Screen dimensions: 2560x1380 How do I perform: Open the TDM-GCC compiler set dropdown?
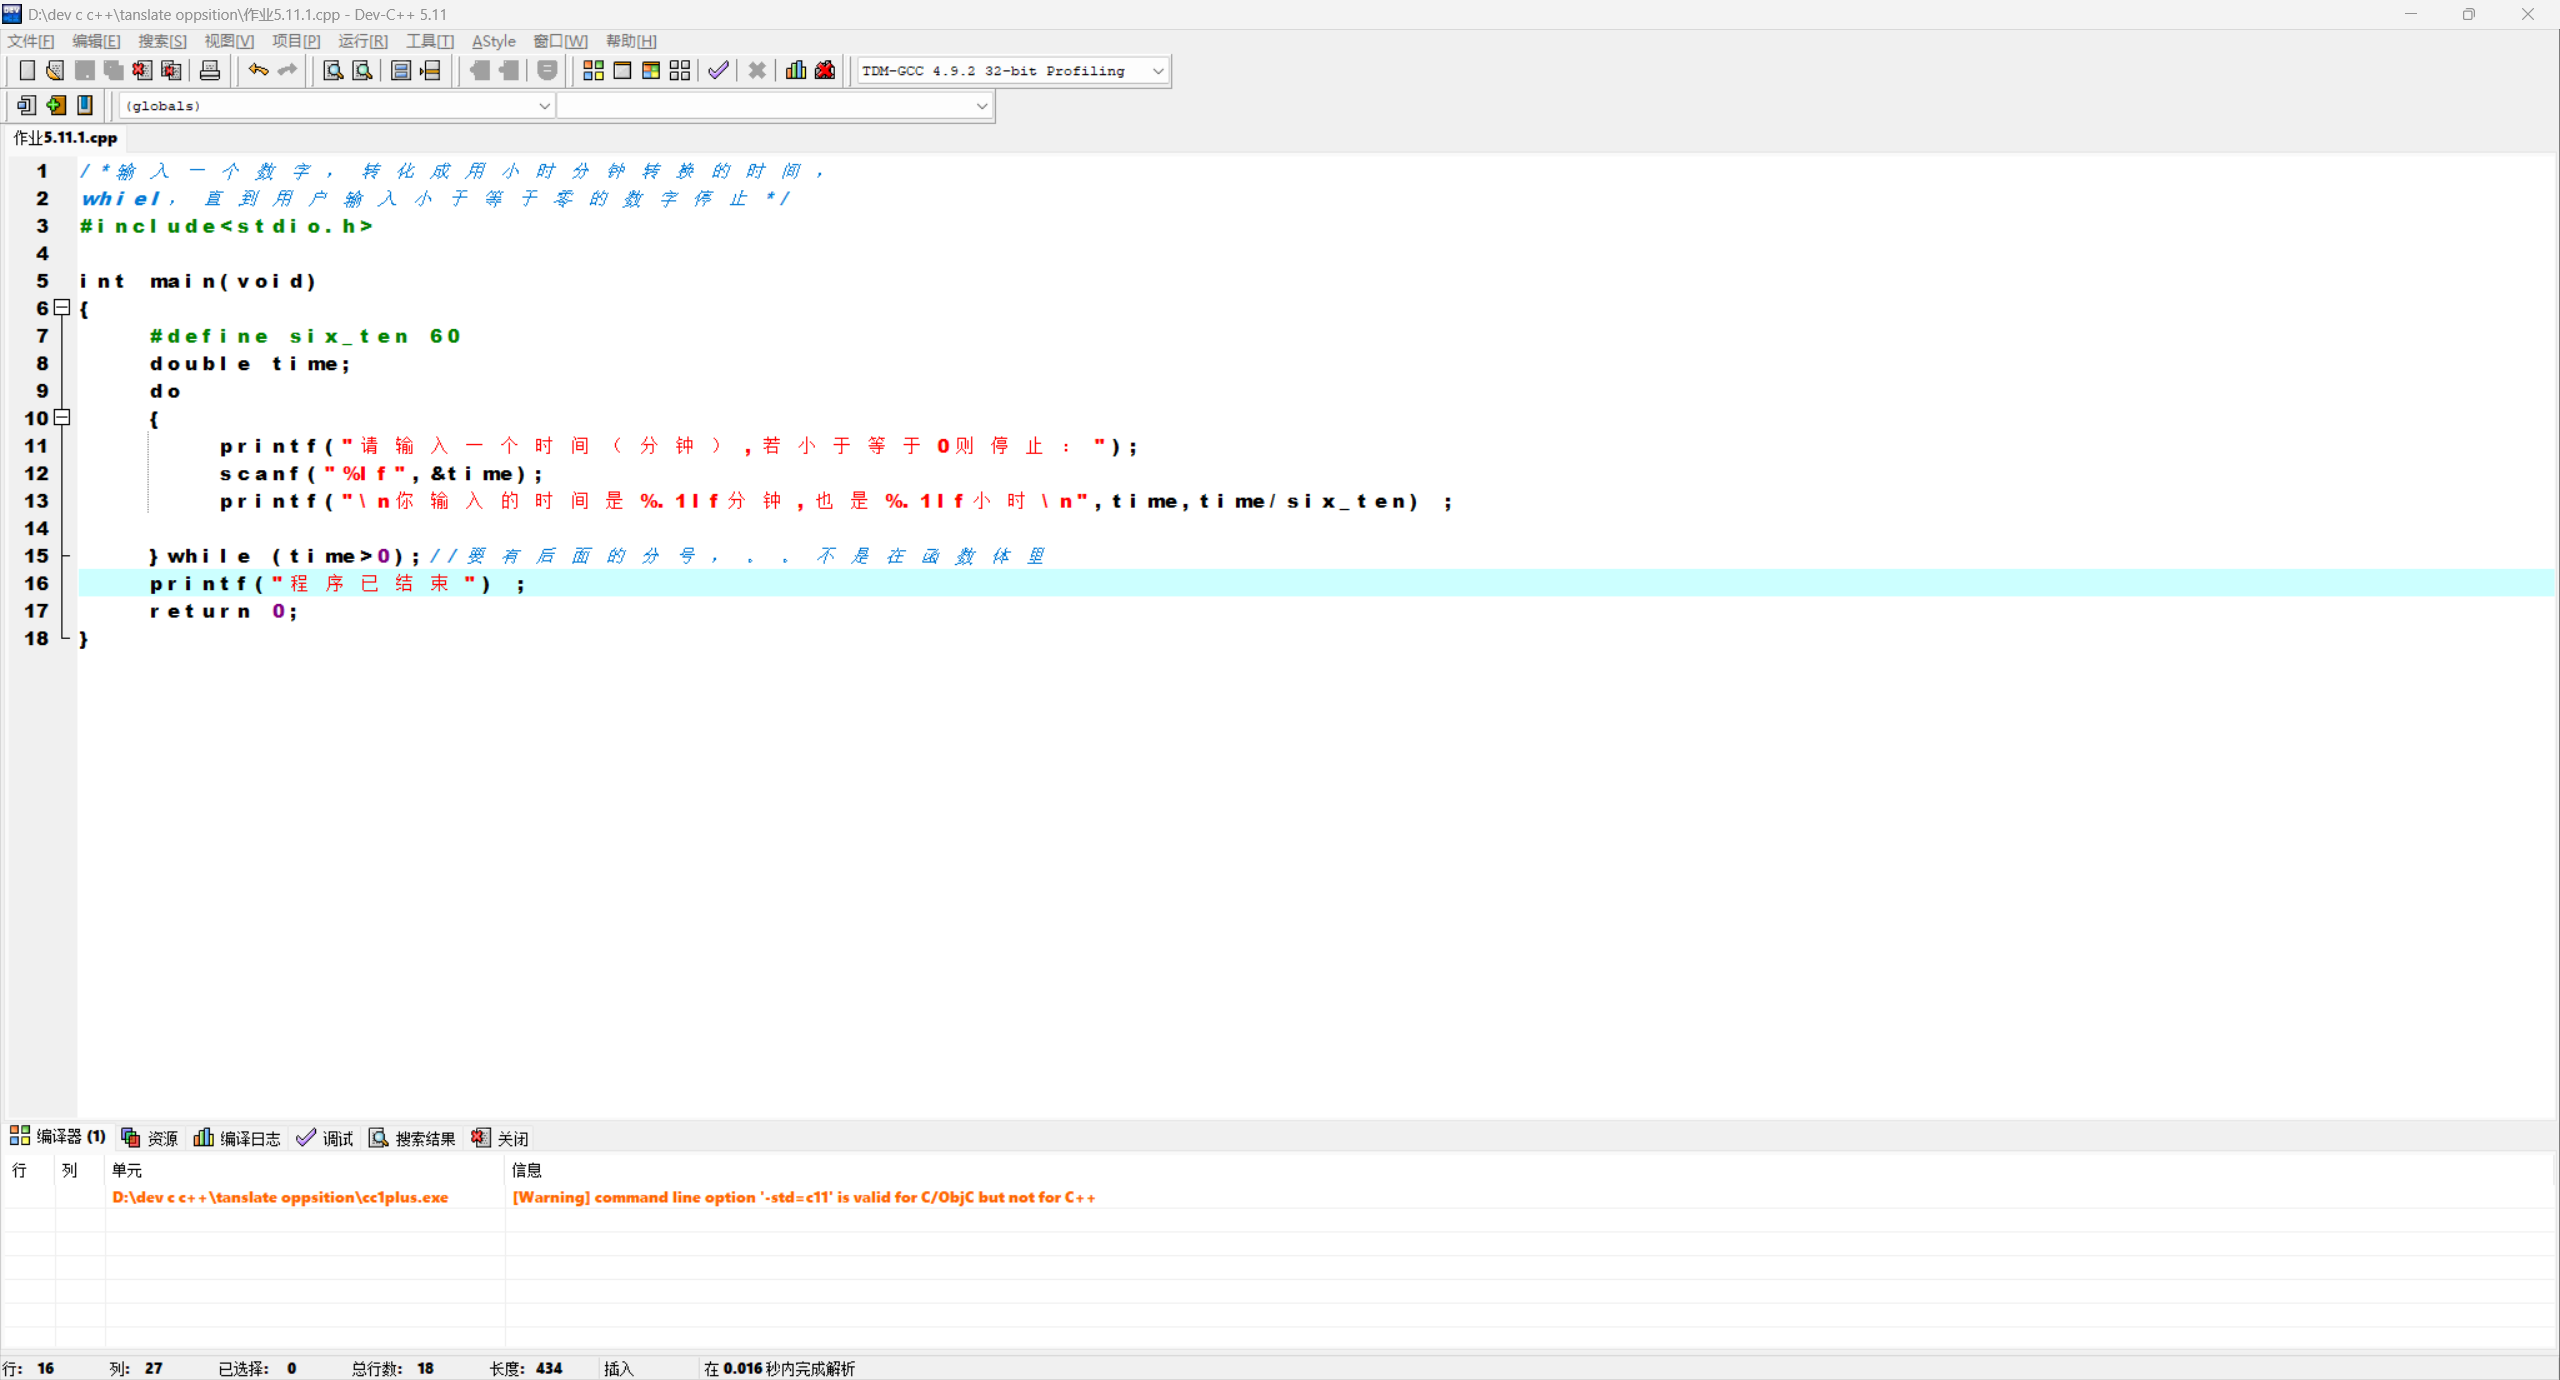[x=1157, y=71]
